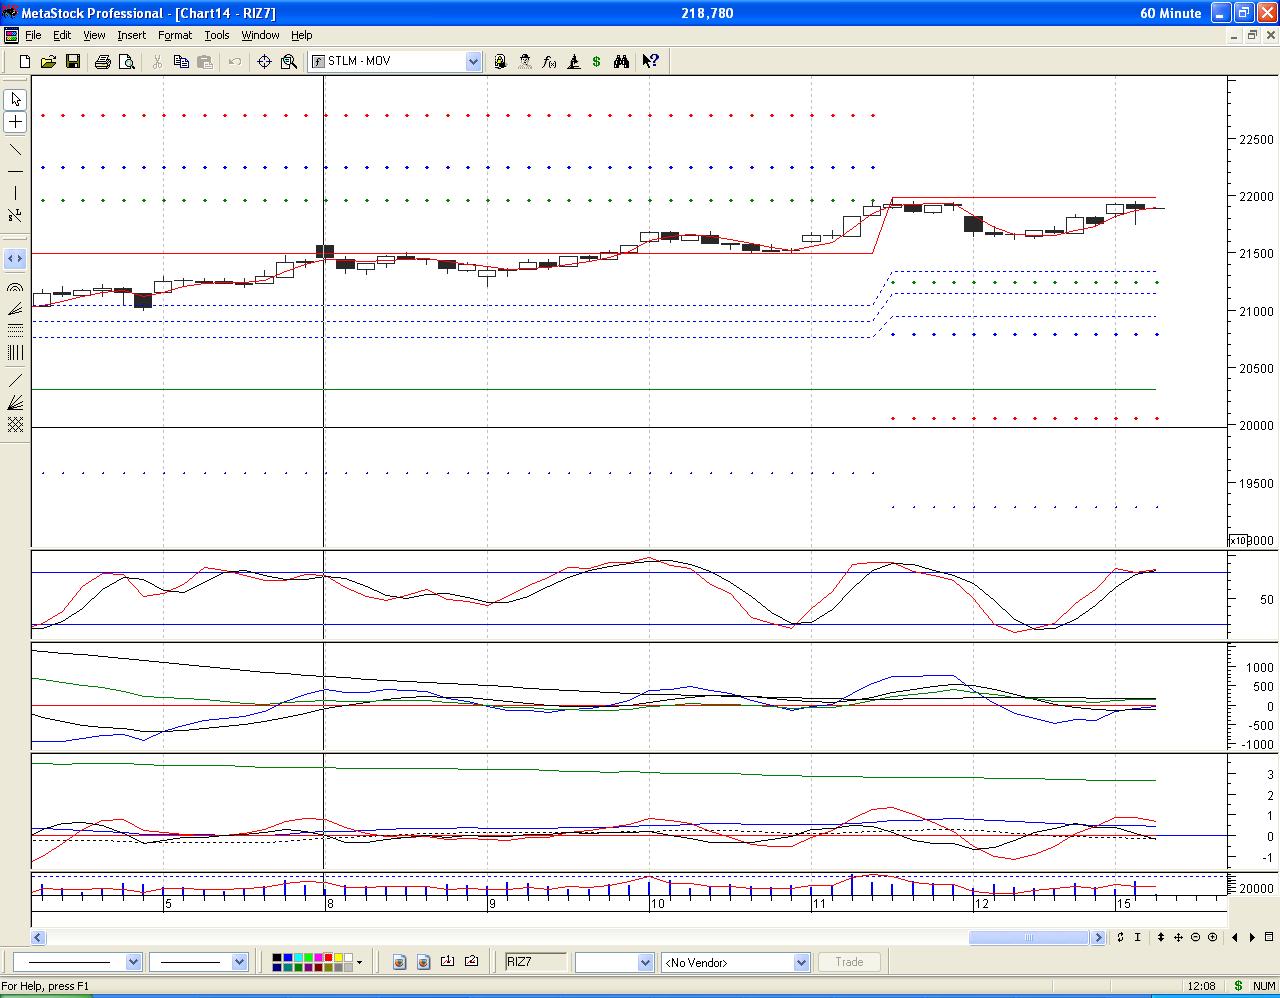The width and height of the screenshot is (1280, 998).
Task: Open the Edit menu
Action: pos(62,35)
